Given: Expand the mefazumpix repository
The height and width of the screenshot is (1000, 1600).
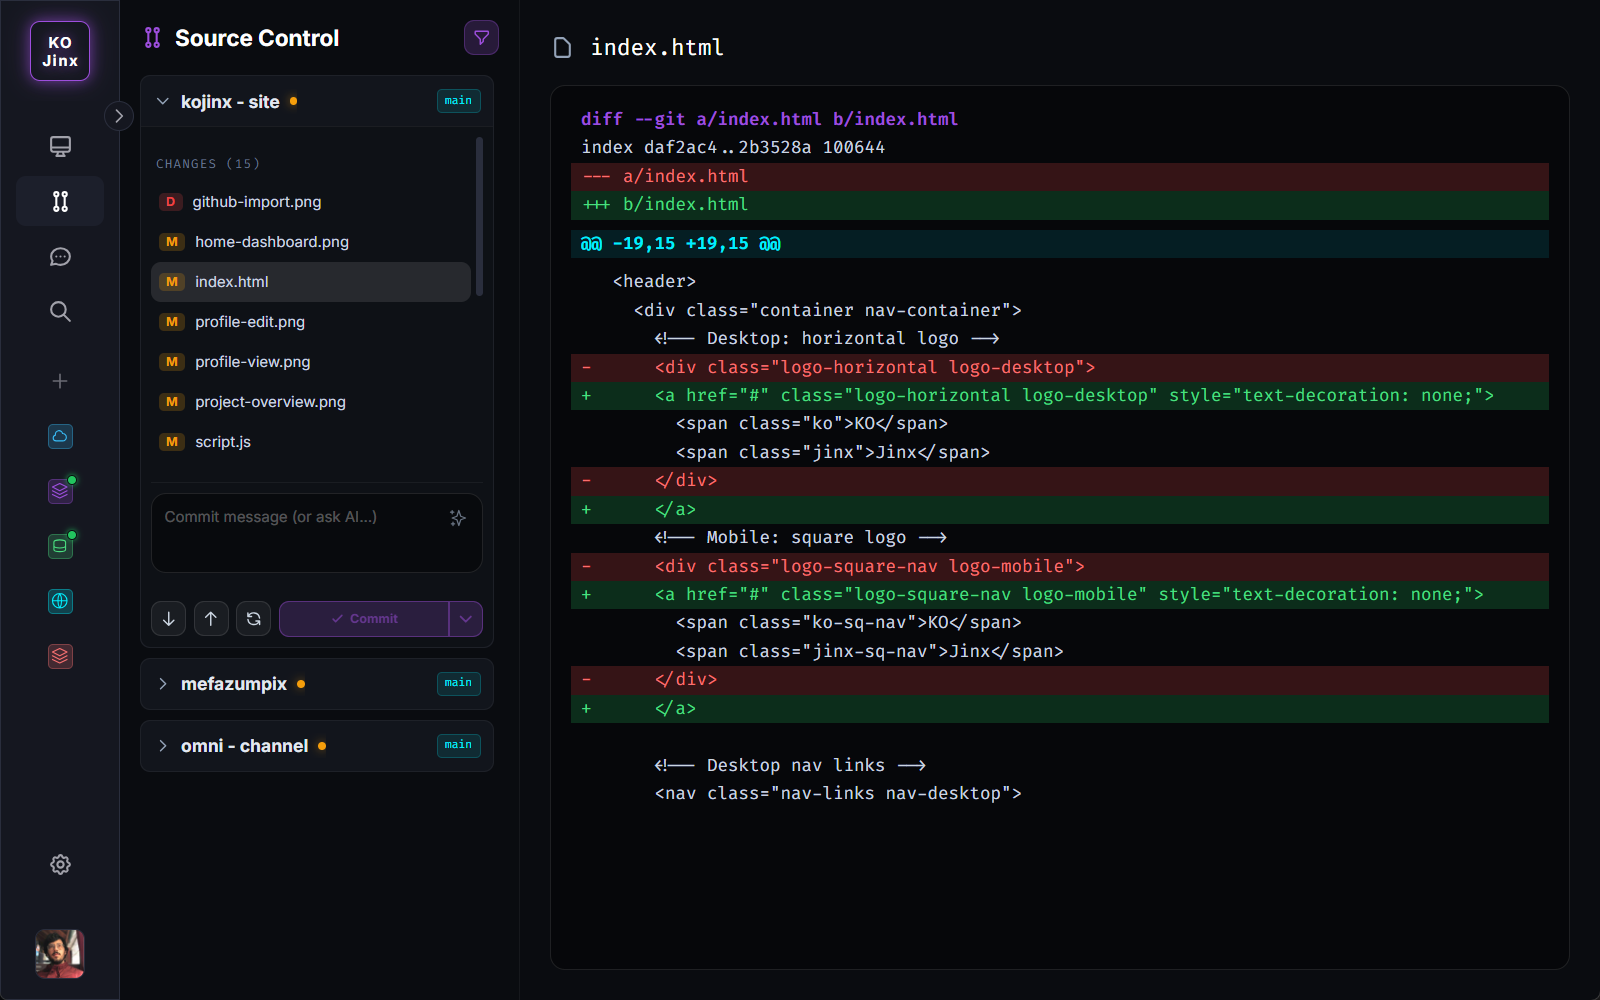Looking at the screenshot, I should point(163,684).
